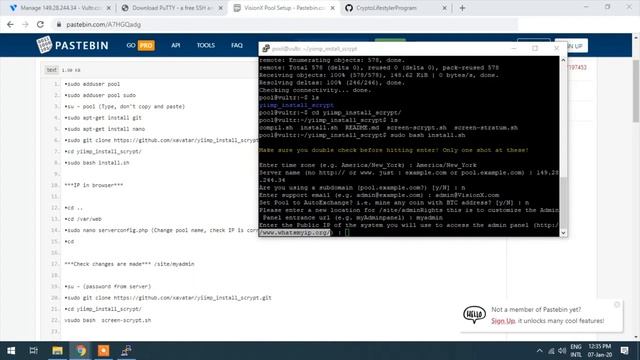Click the highlighted whatsmyip.org text in terminal

click(x=295, y=233)
